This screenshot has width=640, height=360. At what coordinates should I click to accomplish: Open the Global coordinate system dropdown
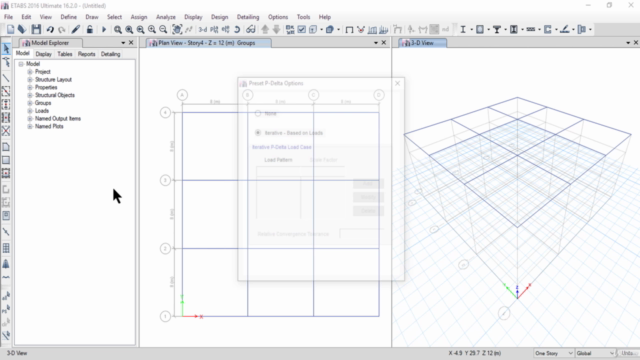coord(595,353)
